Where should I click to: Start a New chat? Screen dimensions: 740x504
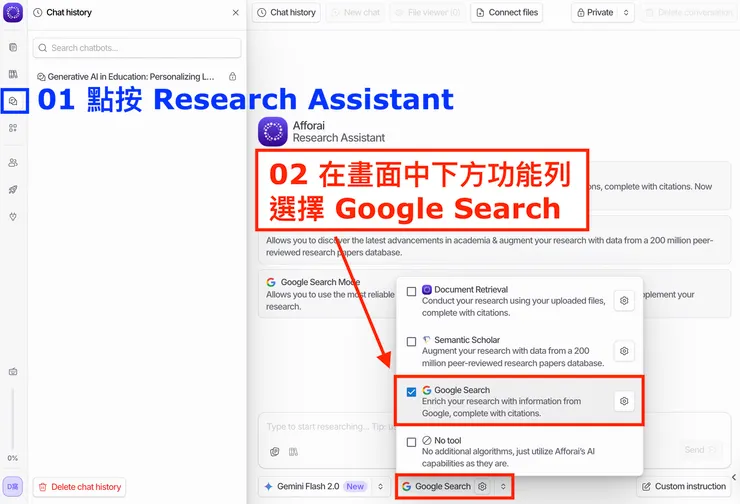[x=355, y=13]
